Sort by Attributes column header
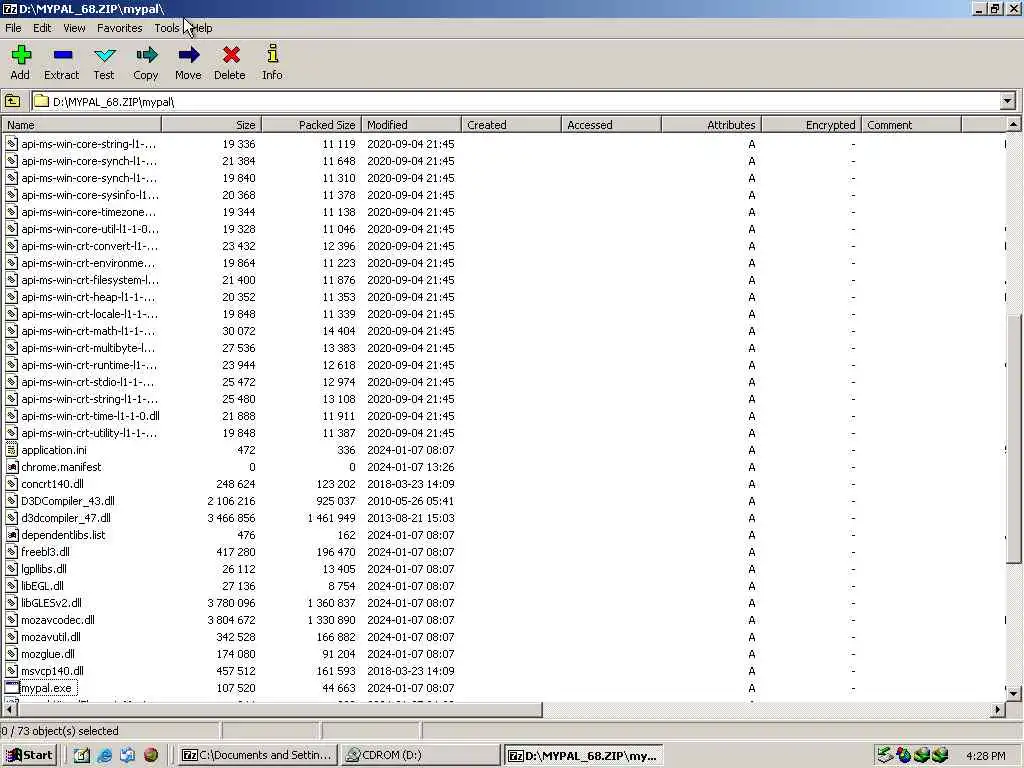 pyautogui.click(x=712, y=125)
